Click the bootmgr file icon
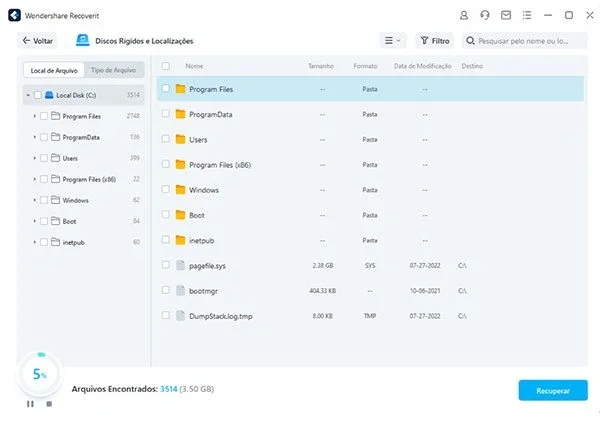 tap(180, 291)
